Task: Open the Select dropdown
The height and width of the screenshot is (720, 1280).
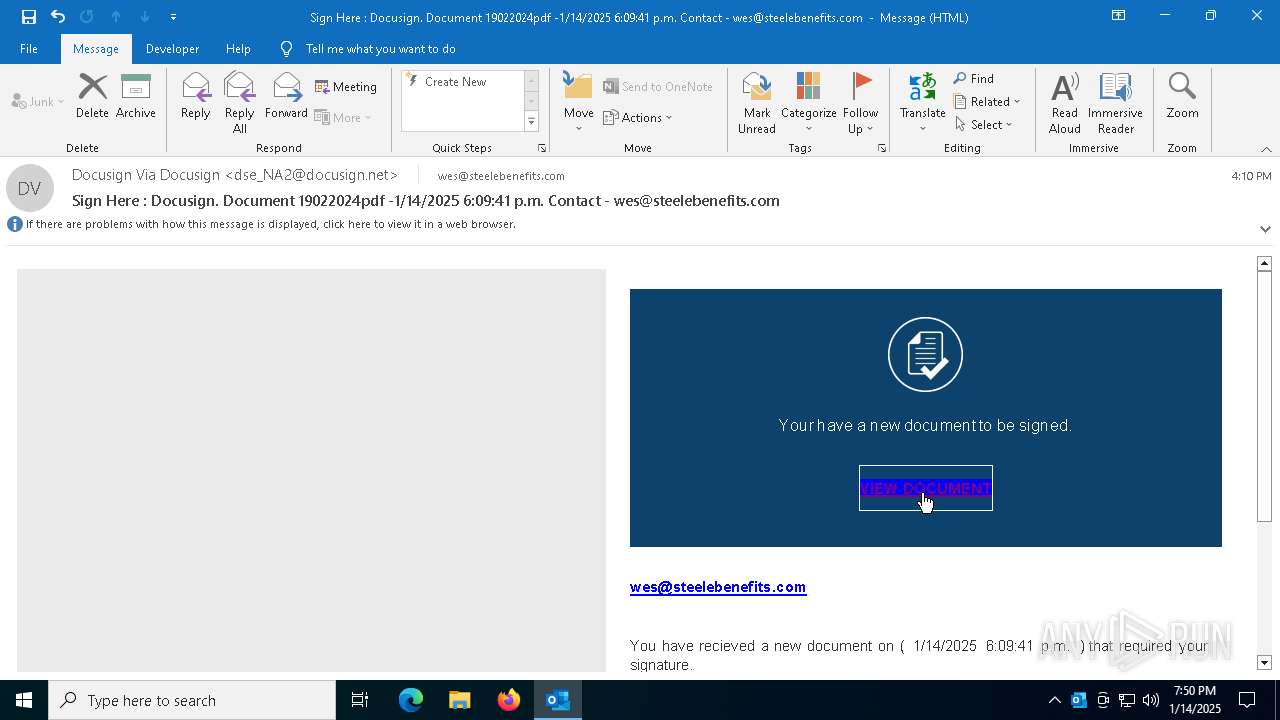Action: point(984,125)
